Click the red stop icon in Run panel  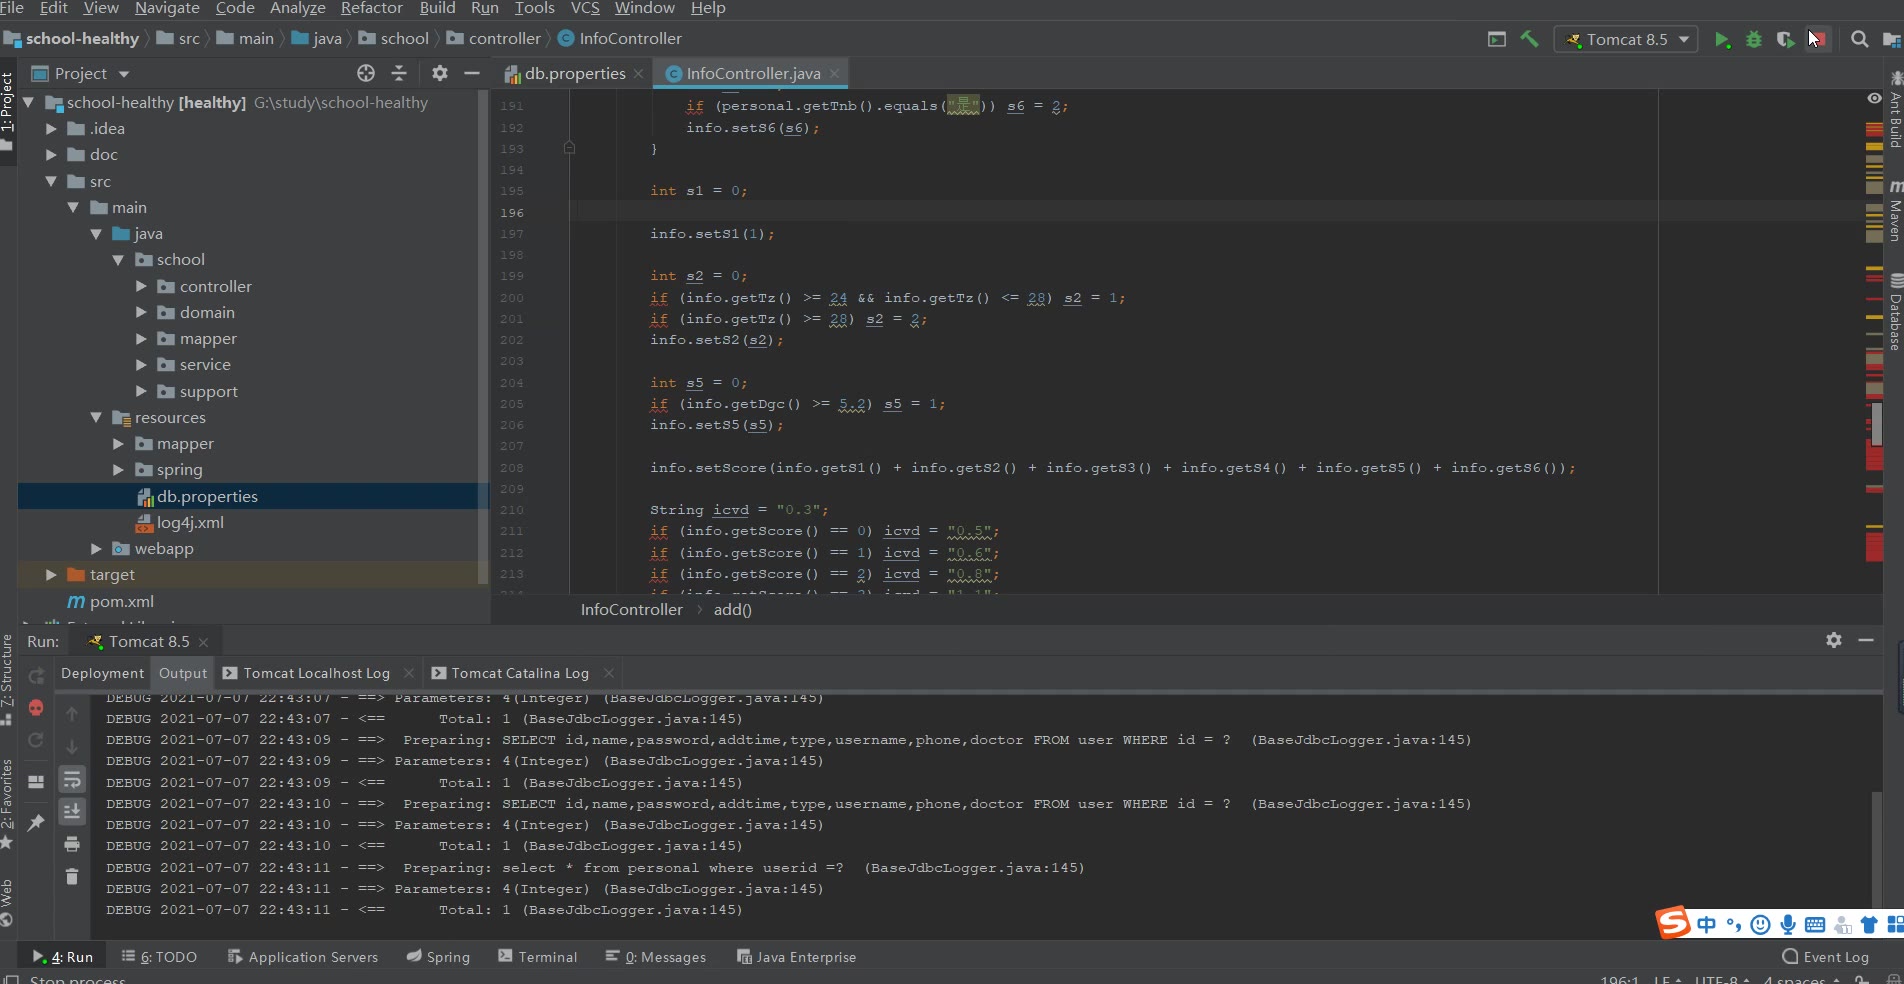pos(36,708)
